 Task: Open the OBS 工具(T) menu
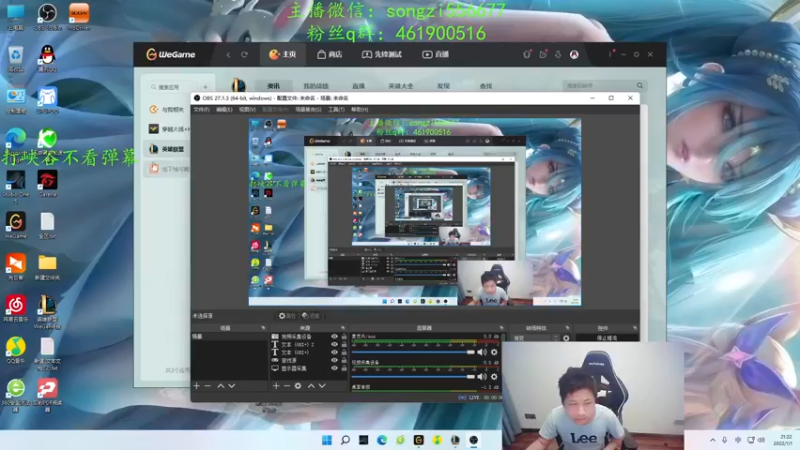tap(336, 110)
